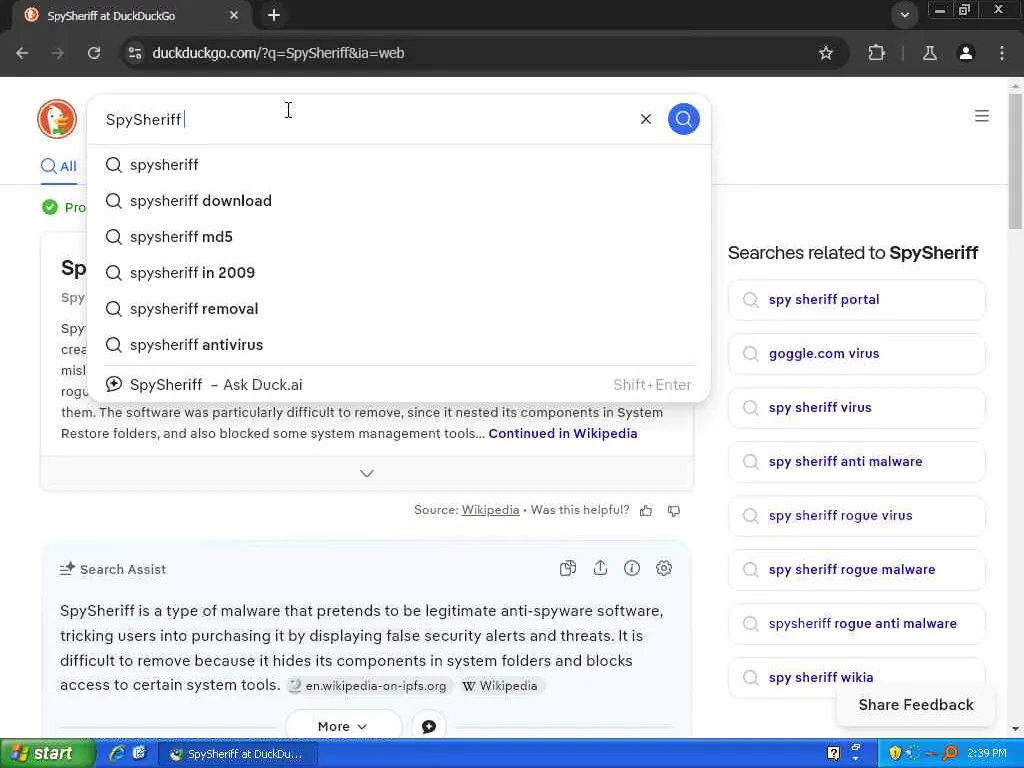Open a new tab with plus button
The width and height of the screenshot is (1024, 768).
274,15
